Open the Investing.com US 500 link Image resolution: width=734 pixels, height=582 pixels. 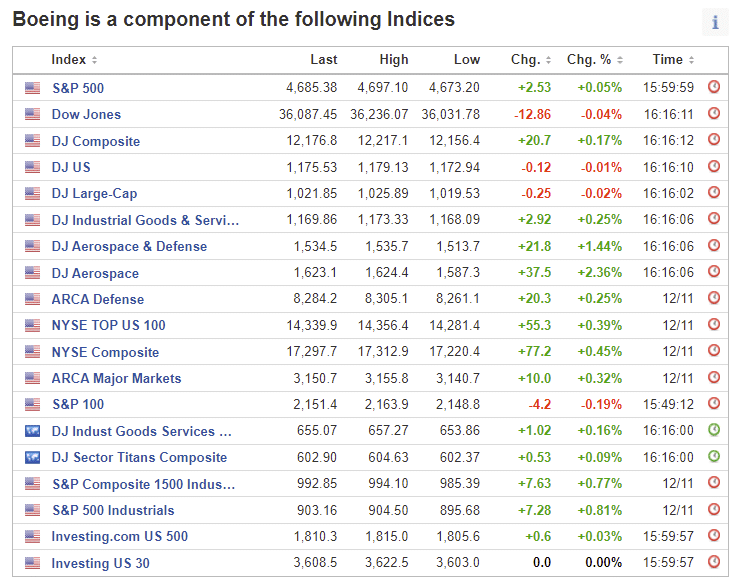pos(119,536)
